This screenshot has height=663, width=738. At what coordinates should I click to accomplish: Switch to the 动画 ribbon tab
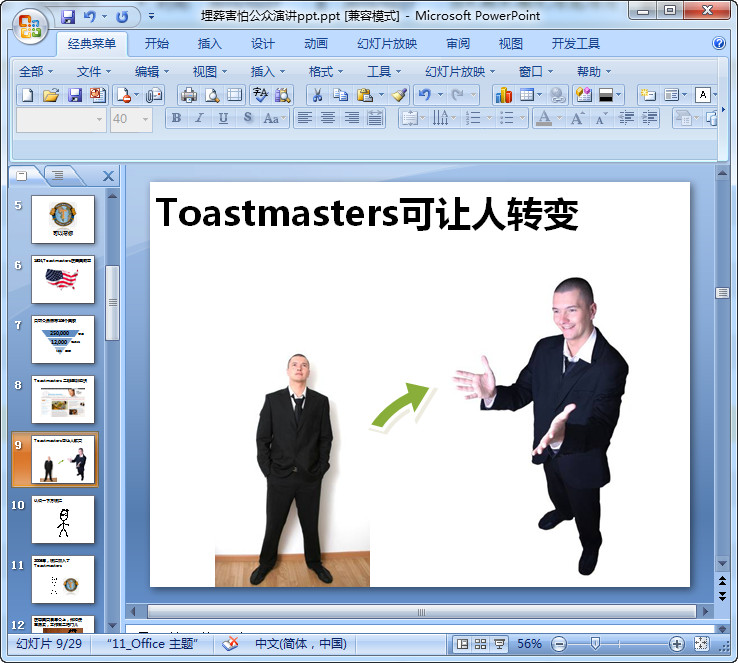(316, 44)
